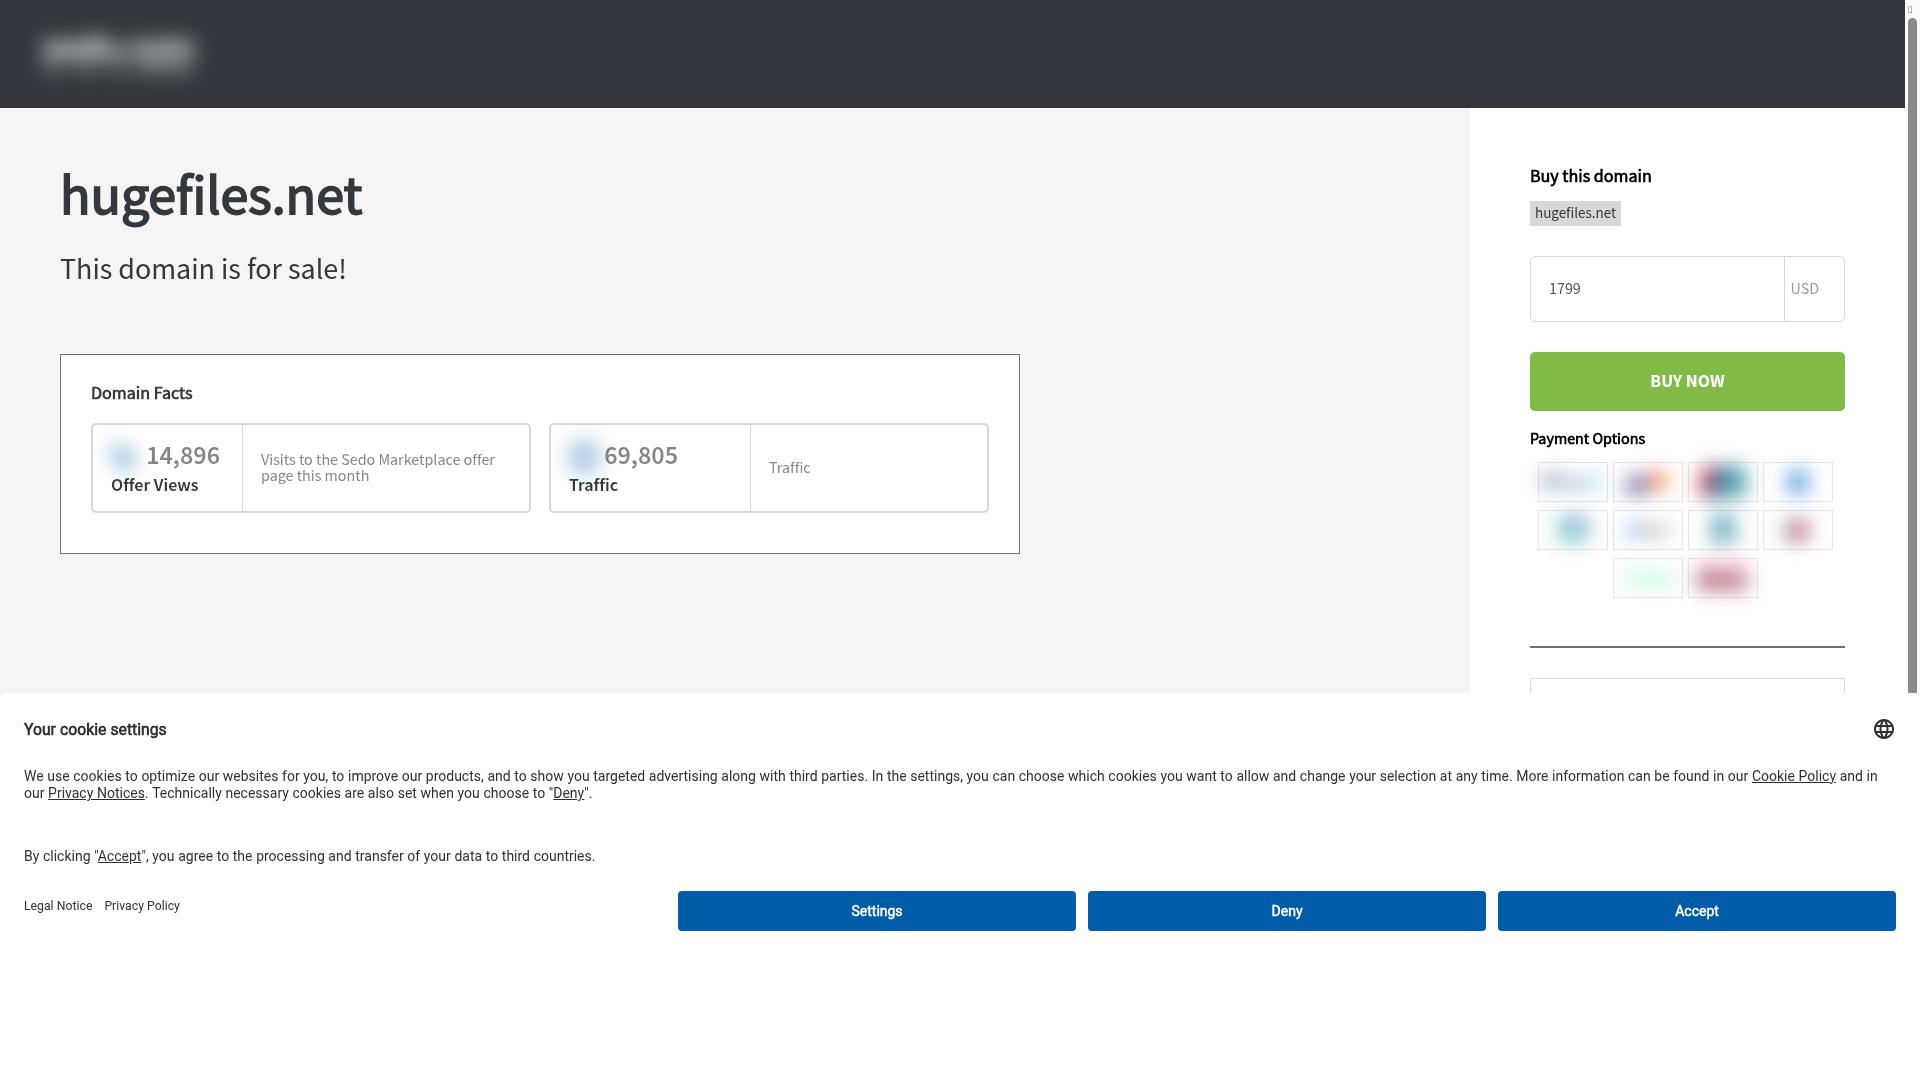The height and width of the screenshot is (1080, 1920).
Task: Select the red payment icon in last row
Action: pos(1722,577)
